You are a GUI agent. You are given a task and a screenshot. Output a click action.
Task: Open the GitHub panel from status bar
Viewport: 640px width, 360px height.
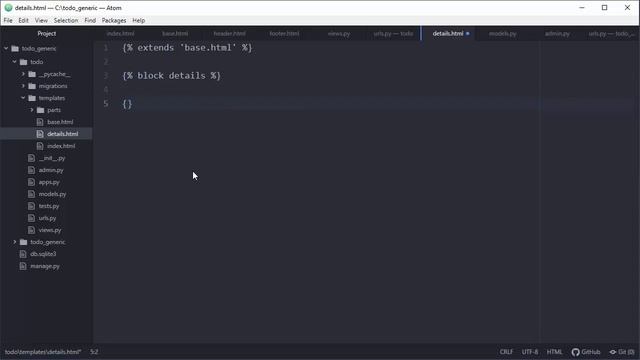[x=586, y=352]
